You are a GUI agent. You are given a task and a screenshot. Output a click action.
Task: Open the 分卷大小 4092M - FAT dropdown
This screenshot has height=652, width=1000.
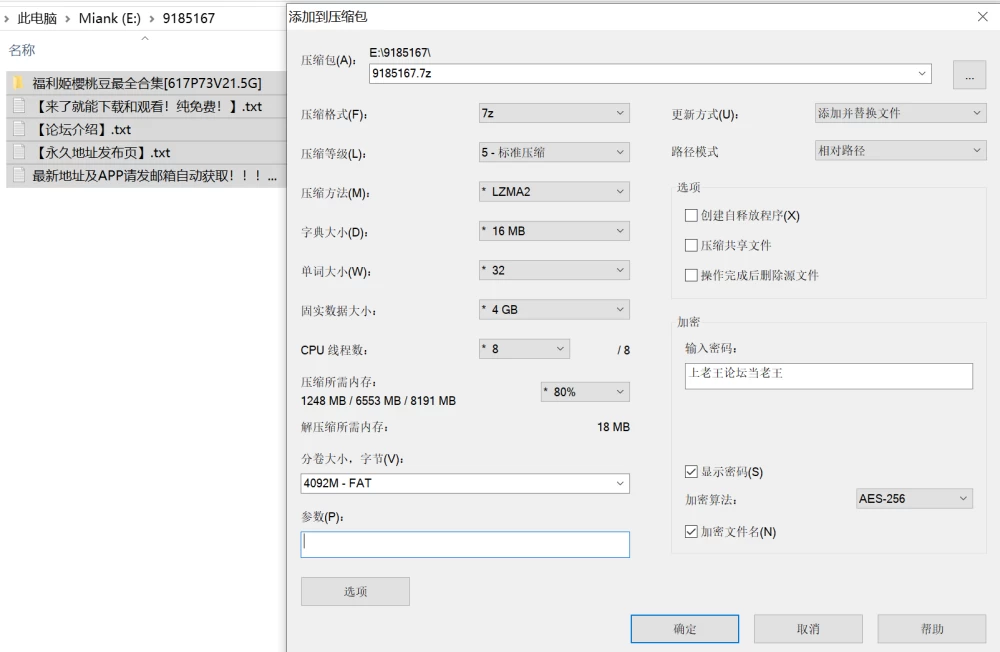pos(465,483)
